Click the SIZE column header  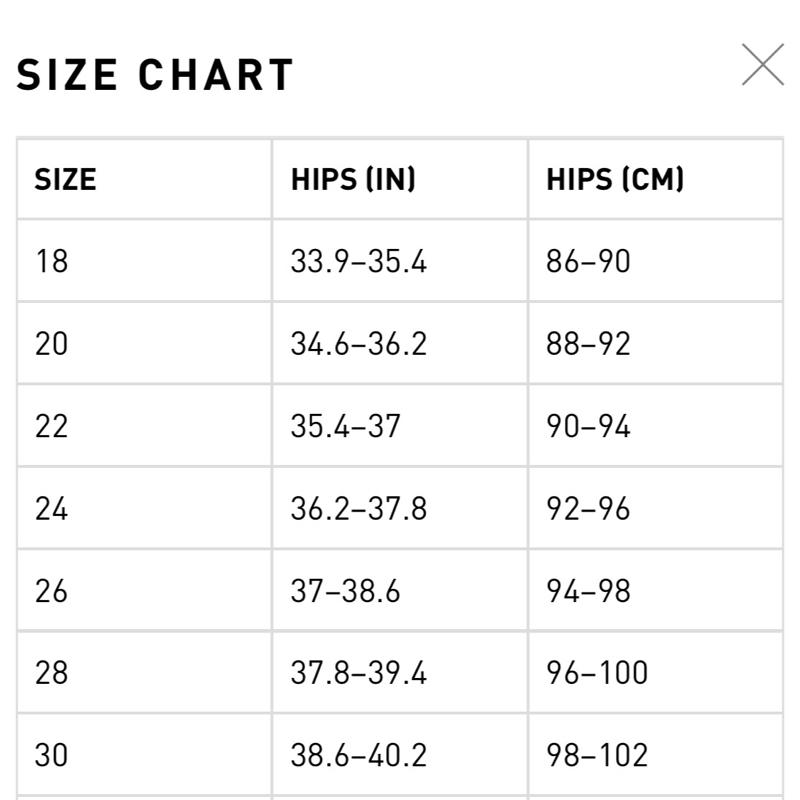click(144, 179)
